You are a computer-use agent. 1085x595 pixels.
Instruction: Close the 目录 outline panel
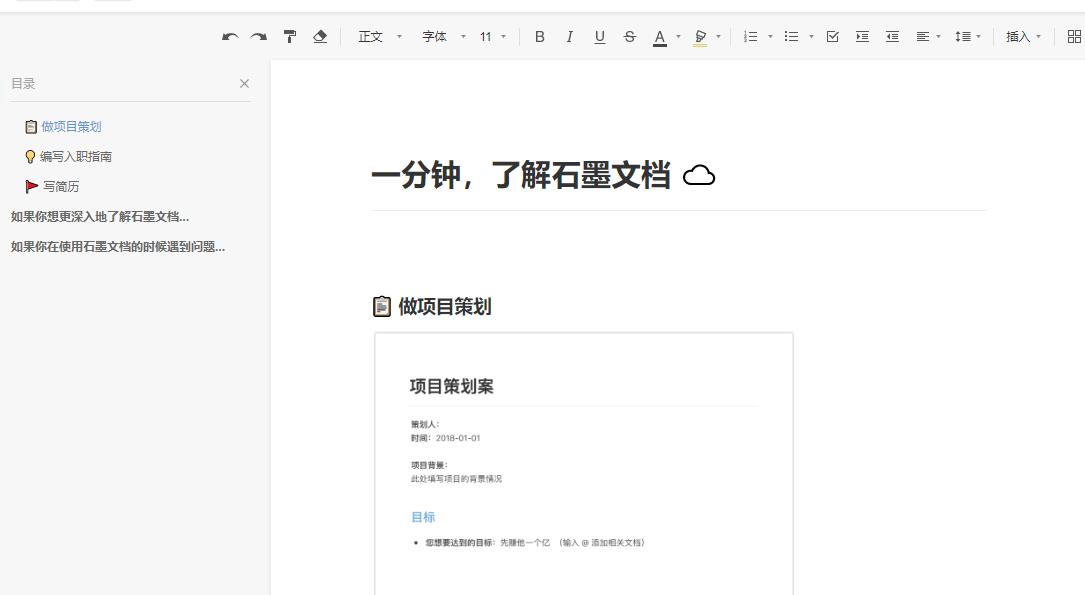click(x=244, y=84)
